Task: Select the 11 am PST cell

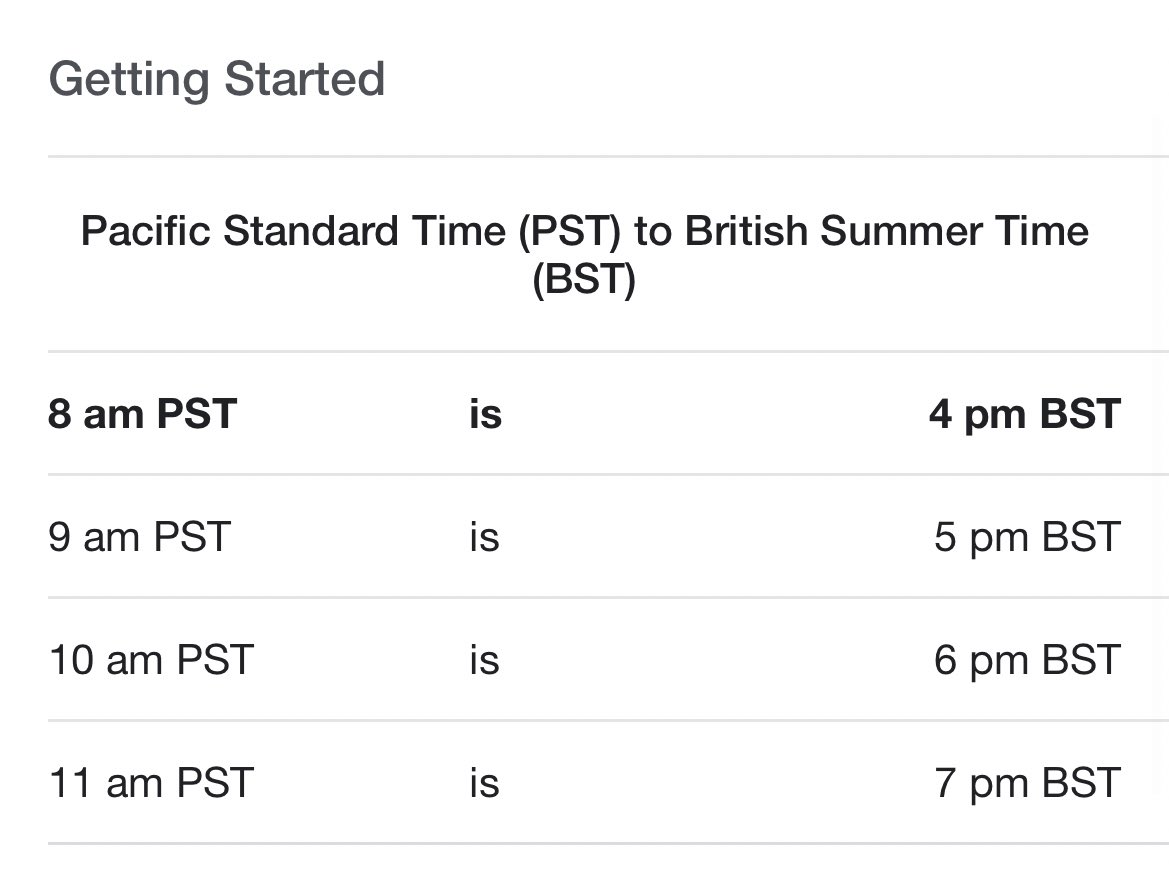Action: point(151,783)
